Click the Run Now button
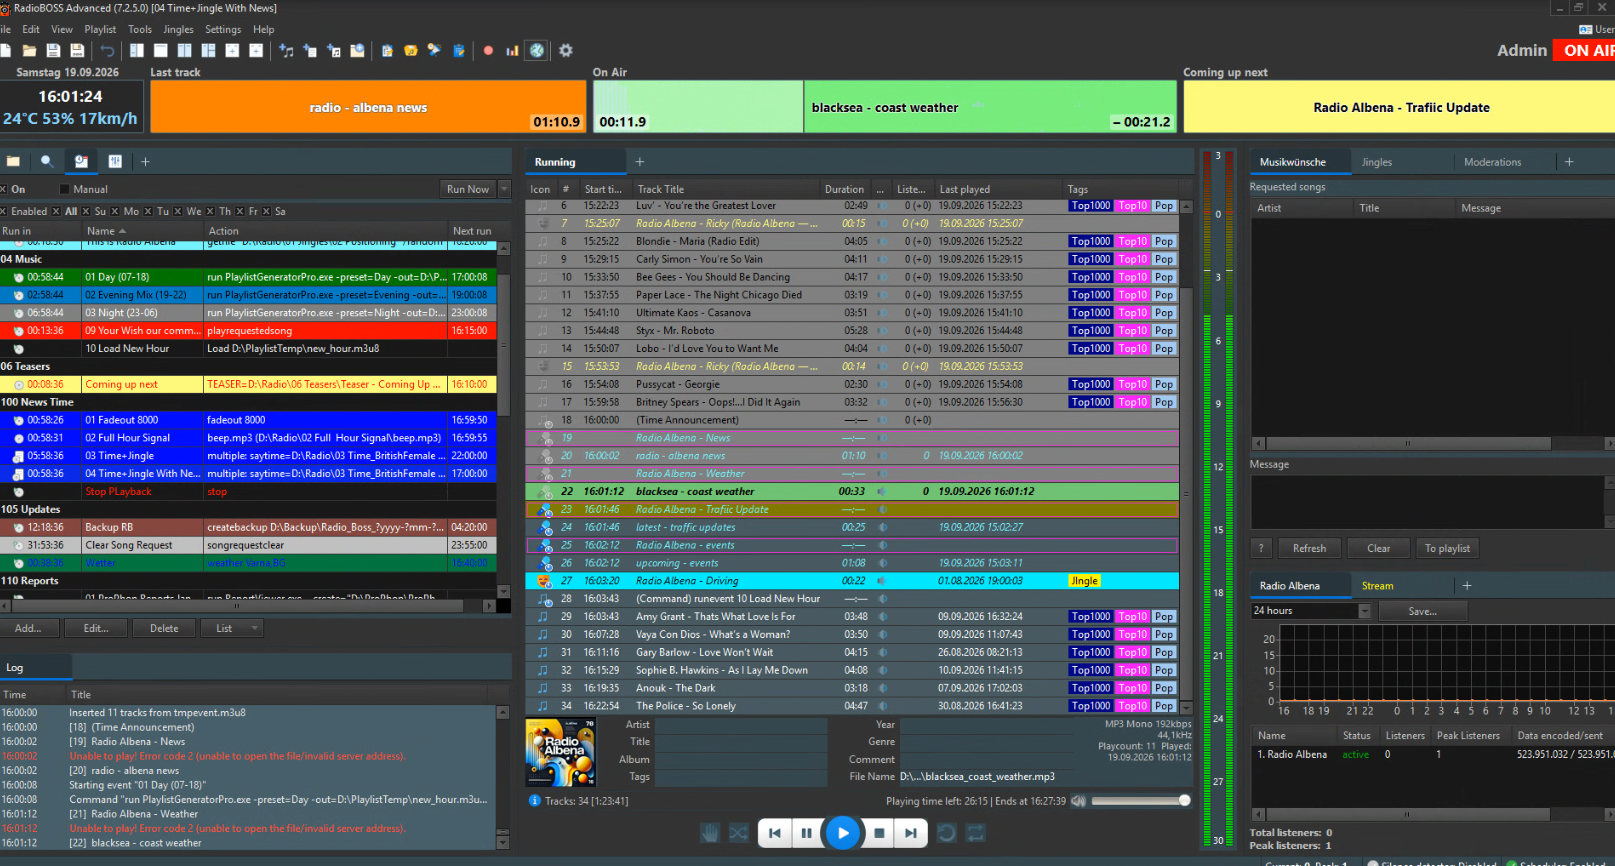Viewport: 1615px width, 866px height. (x=468, y=189)
